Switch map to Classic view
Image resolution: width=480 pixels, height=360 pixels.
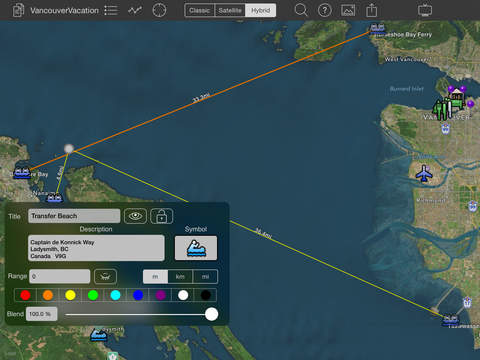[200, 10]
